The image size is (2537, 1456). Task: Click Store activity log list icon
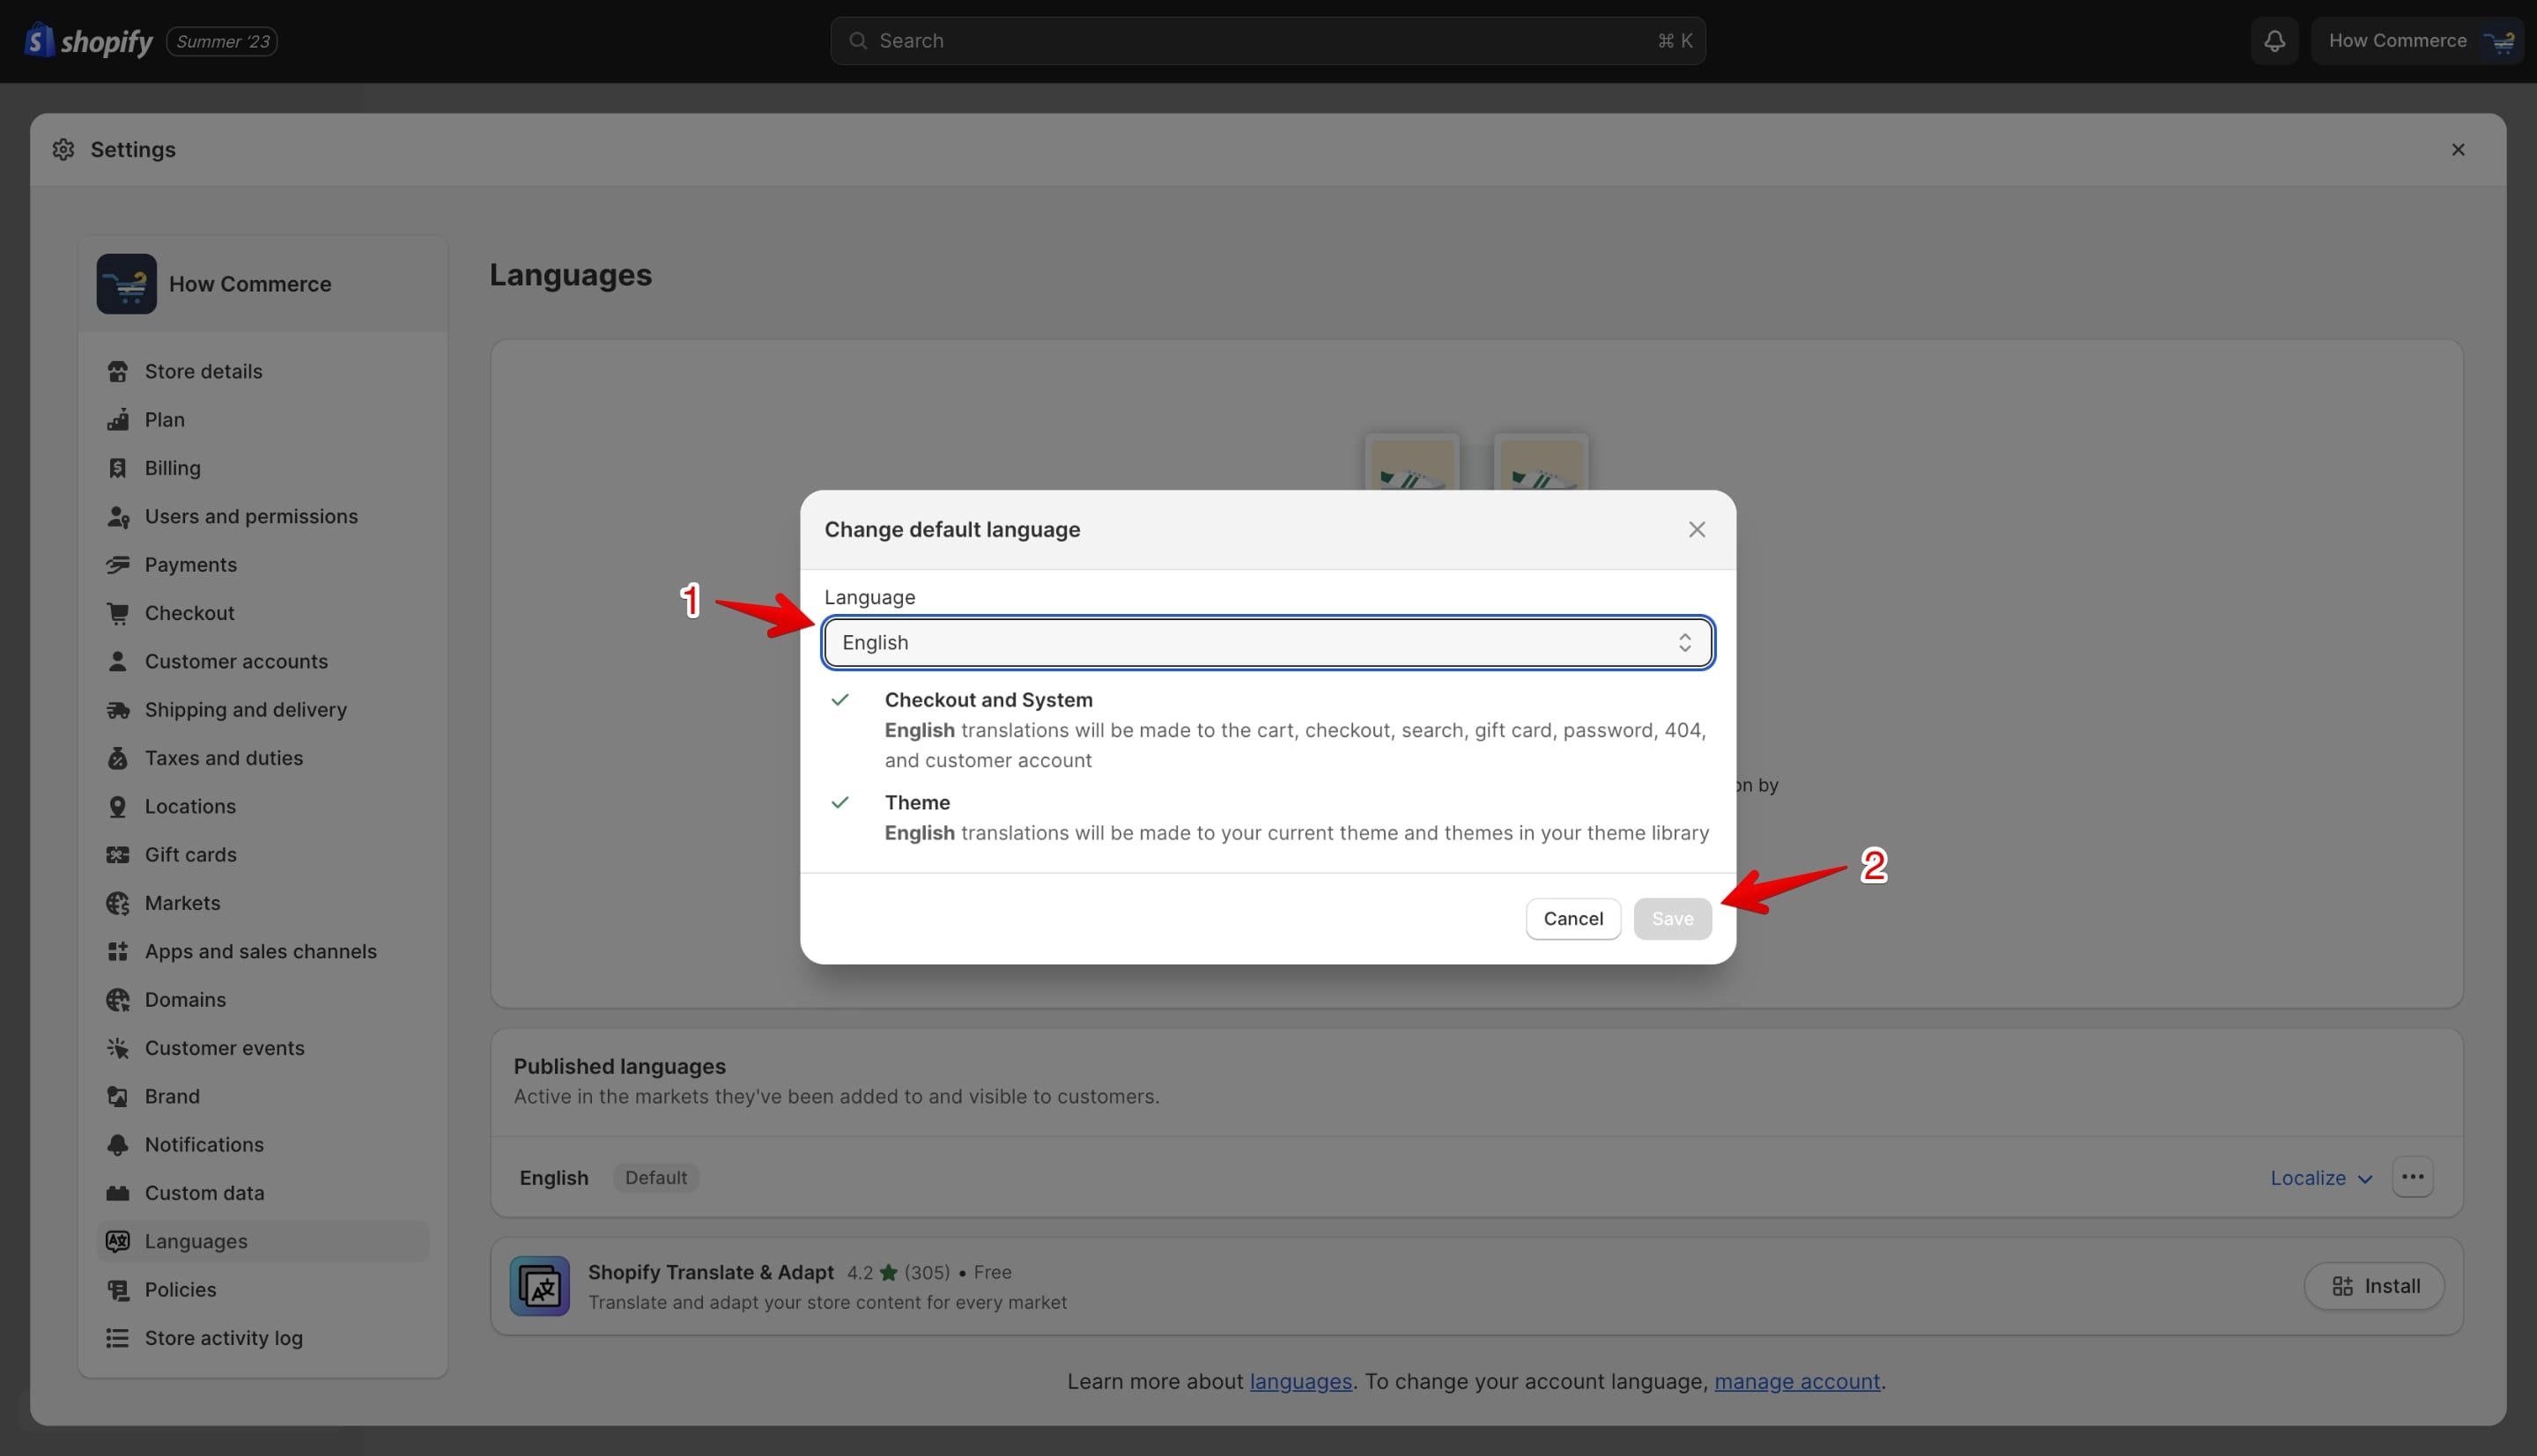pyautogui.click(x=118, y=1338)
